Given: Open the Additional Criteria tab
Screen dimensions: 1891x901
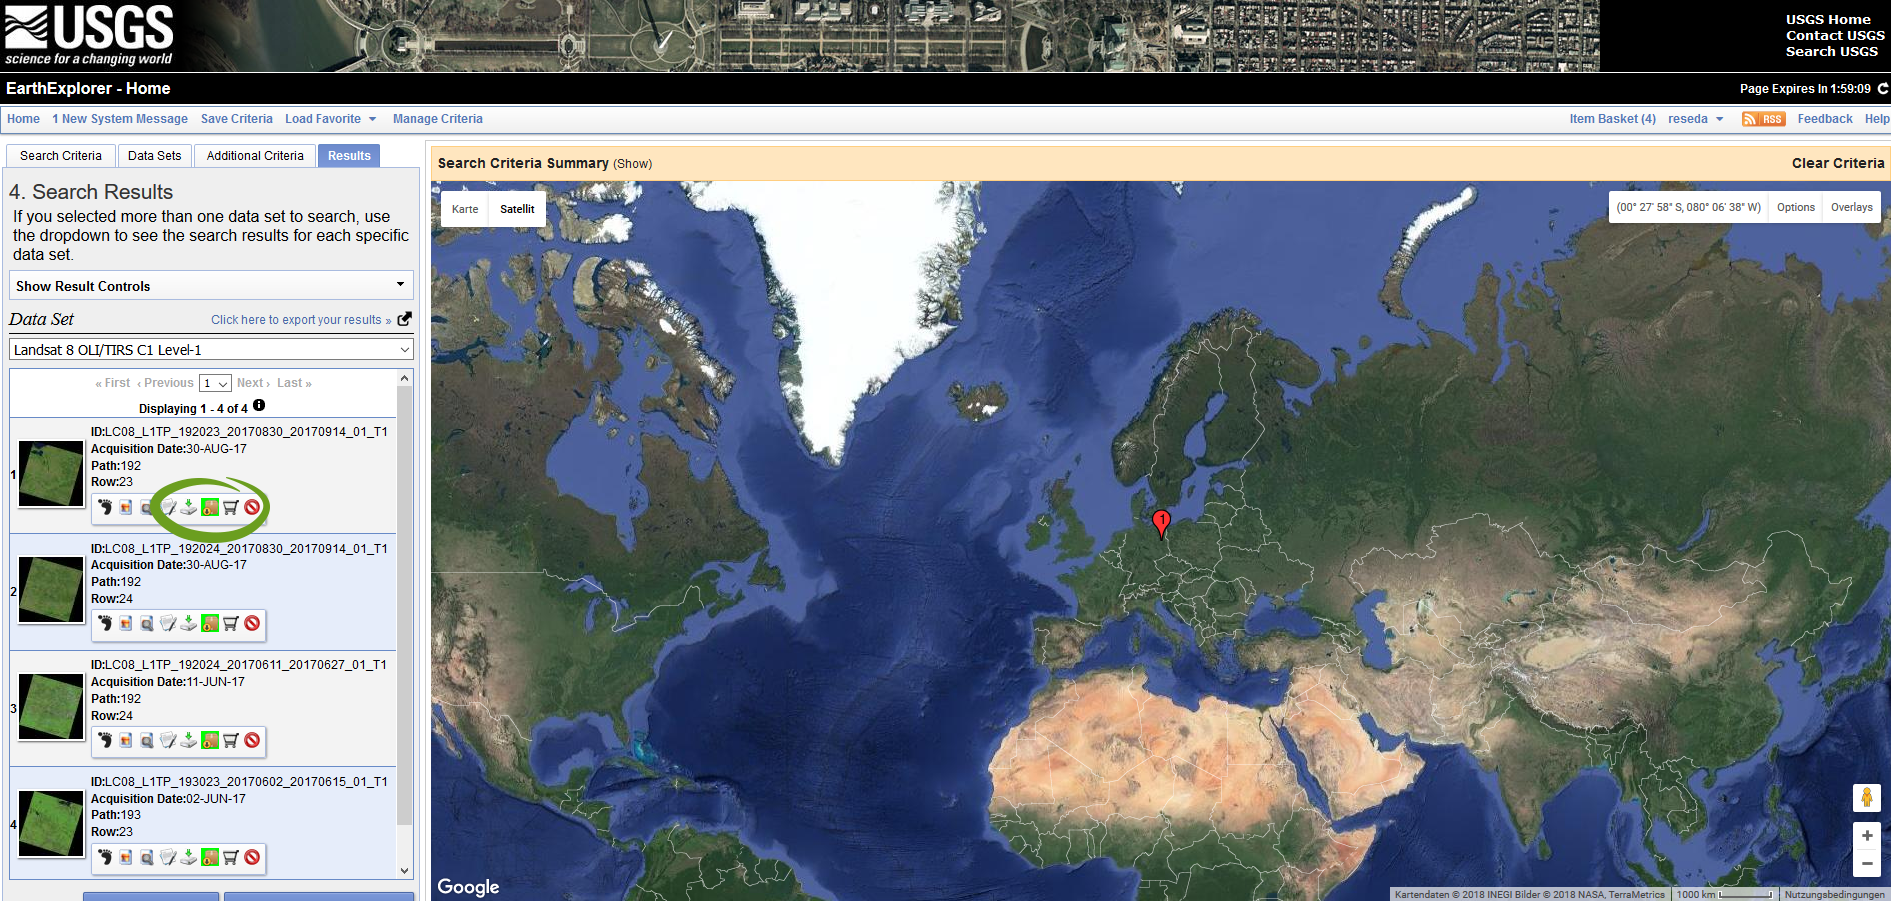Looking at the screenshot, I should click(x=255, y=156).
